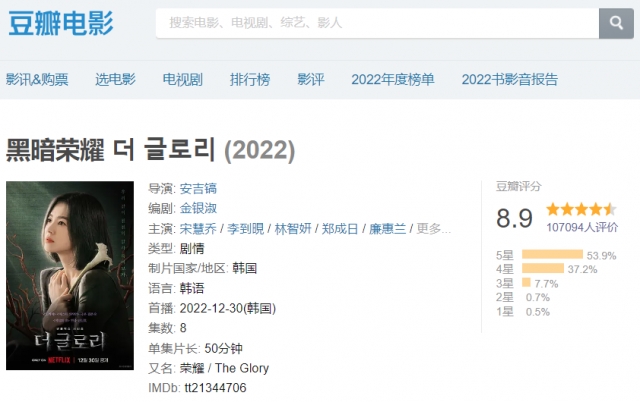Image resolution: width=640 pixels, height=402 pixels.
Task: Open the 黑暗荣耀 poster image
Action: coord(70,275)
